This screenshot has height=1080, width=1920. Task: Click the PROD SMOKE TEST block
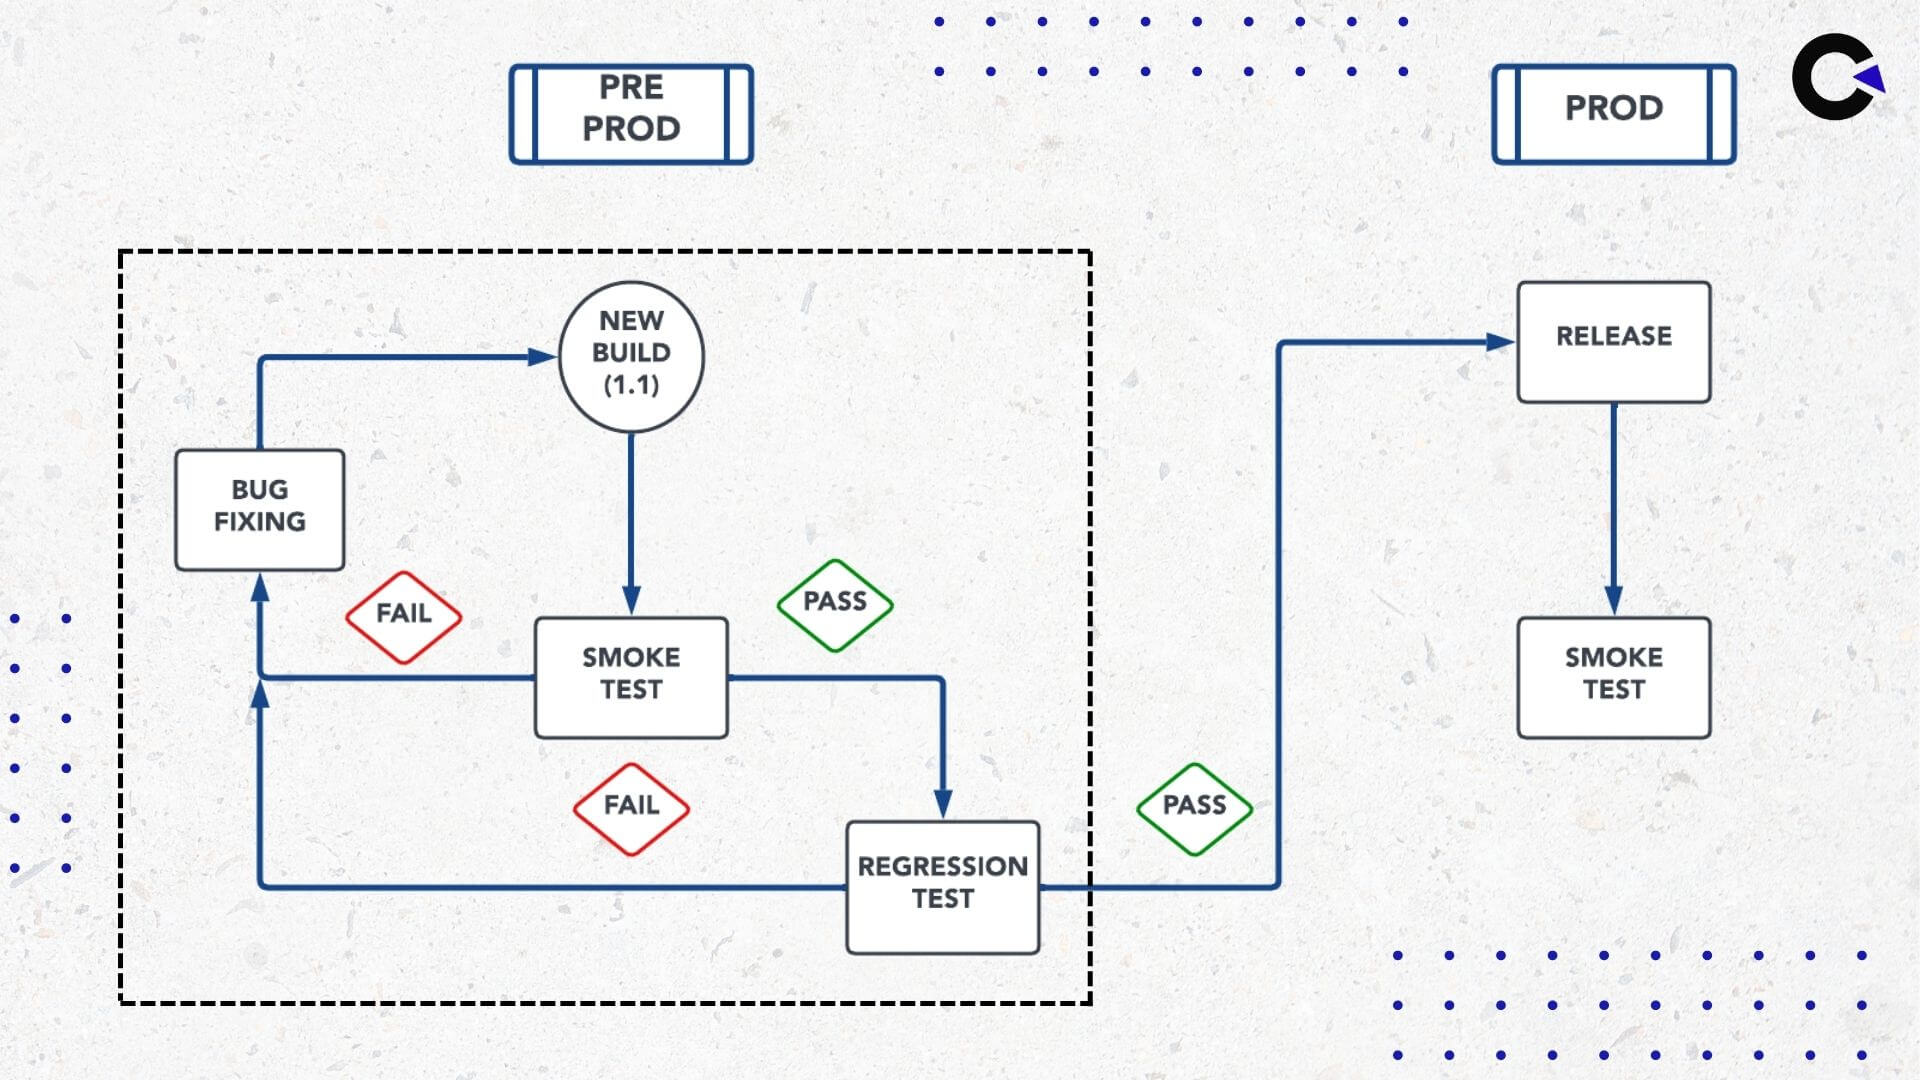pos(1615,673)
